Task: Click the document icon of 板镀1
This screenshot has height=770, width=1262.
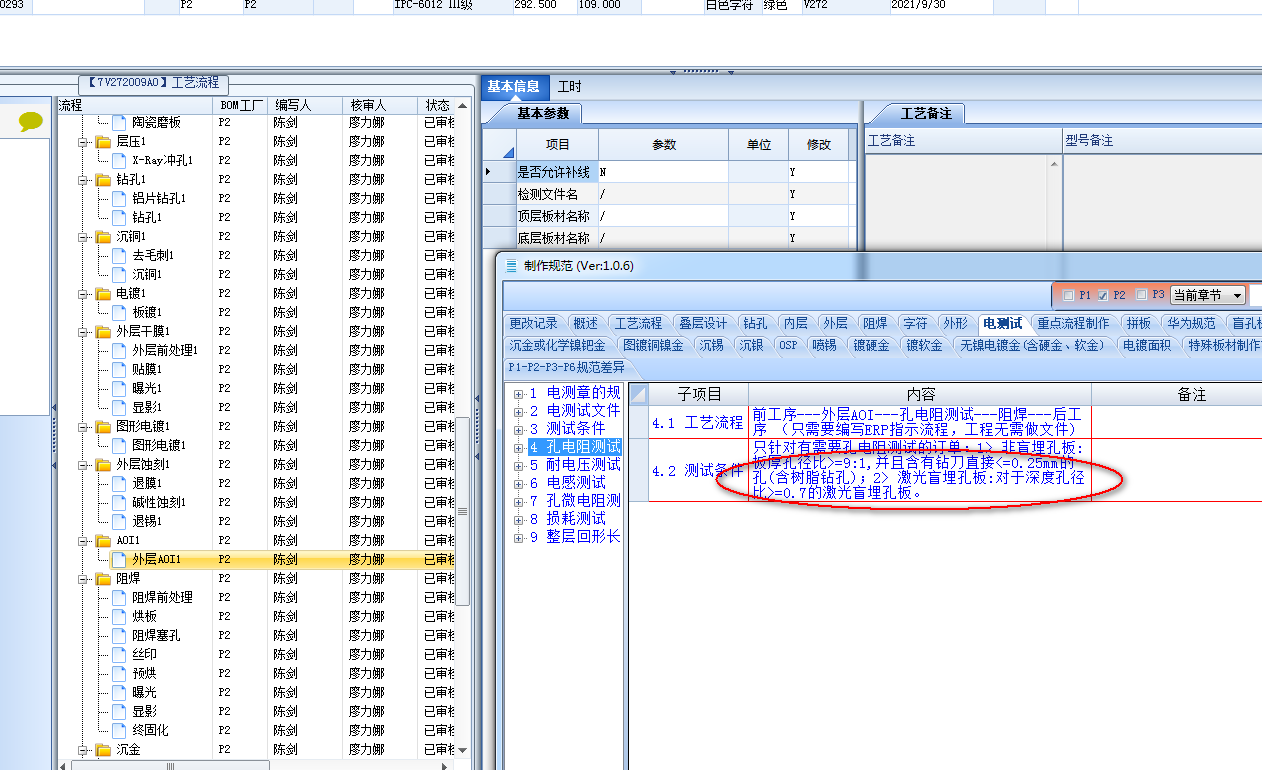Action: (x=119, y=312)
